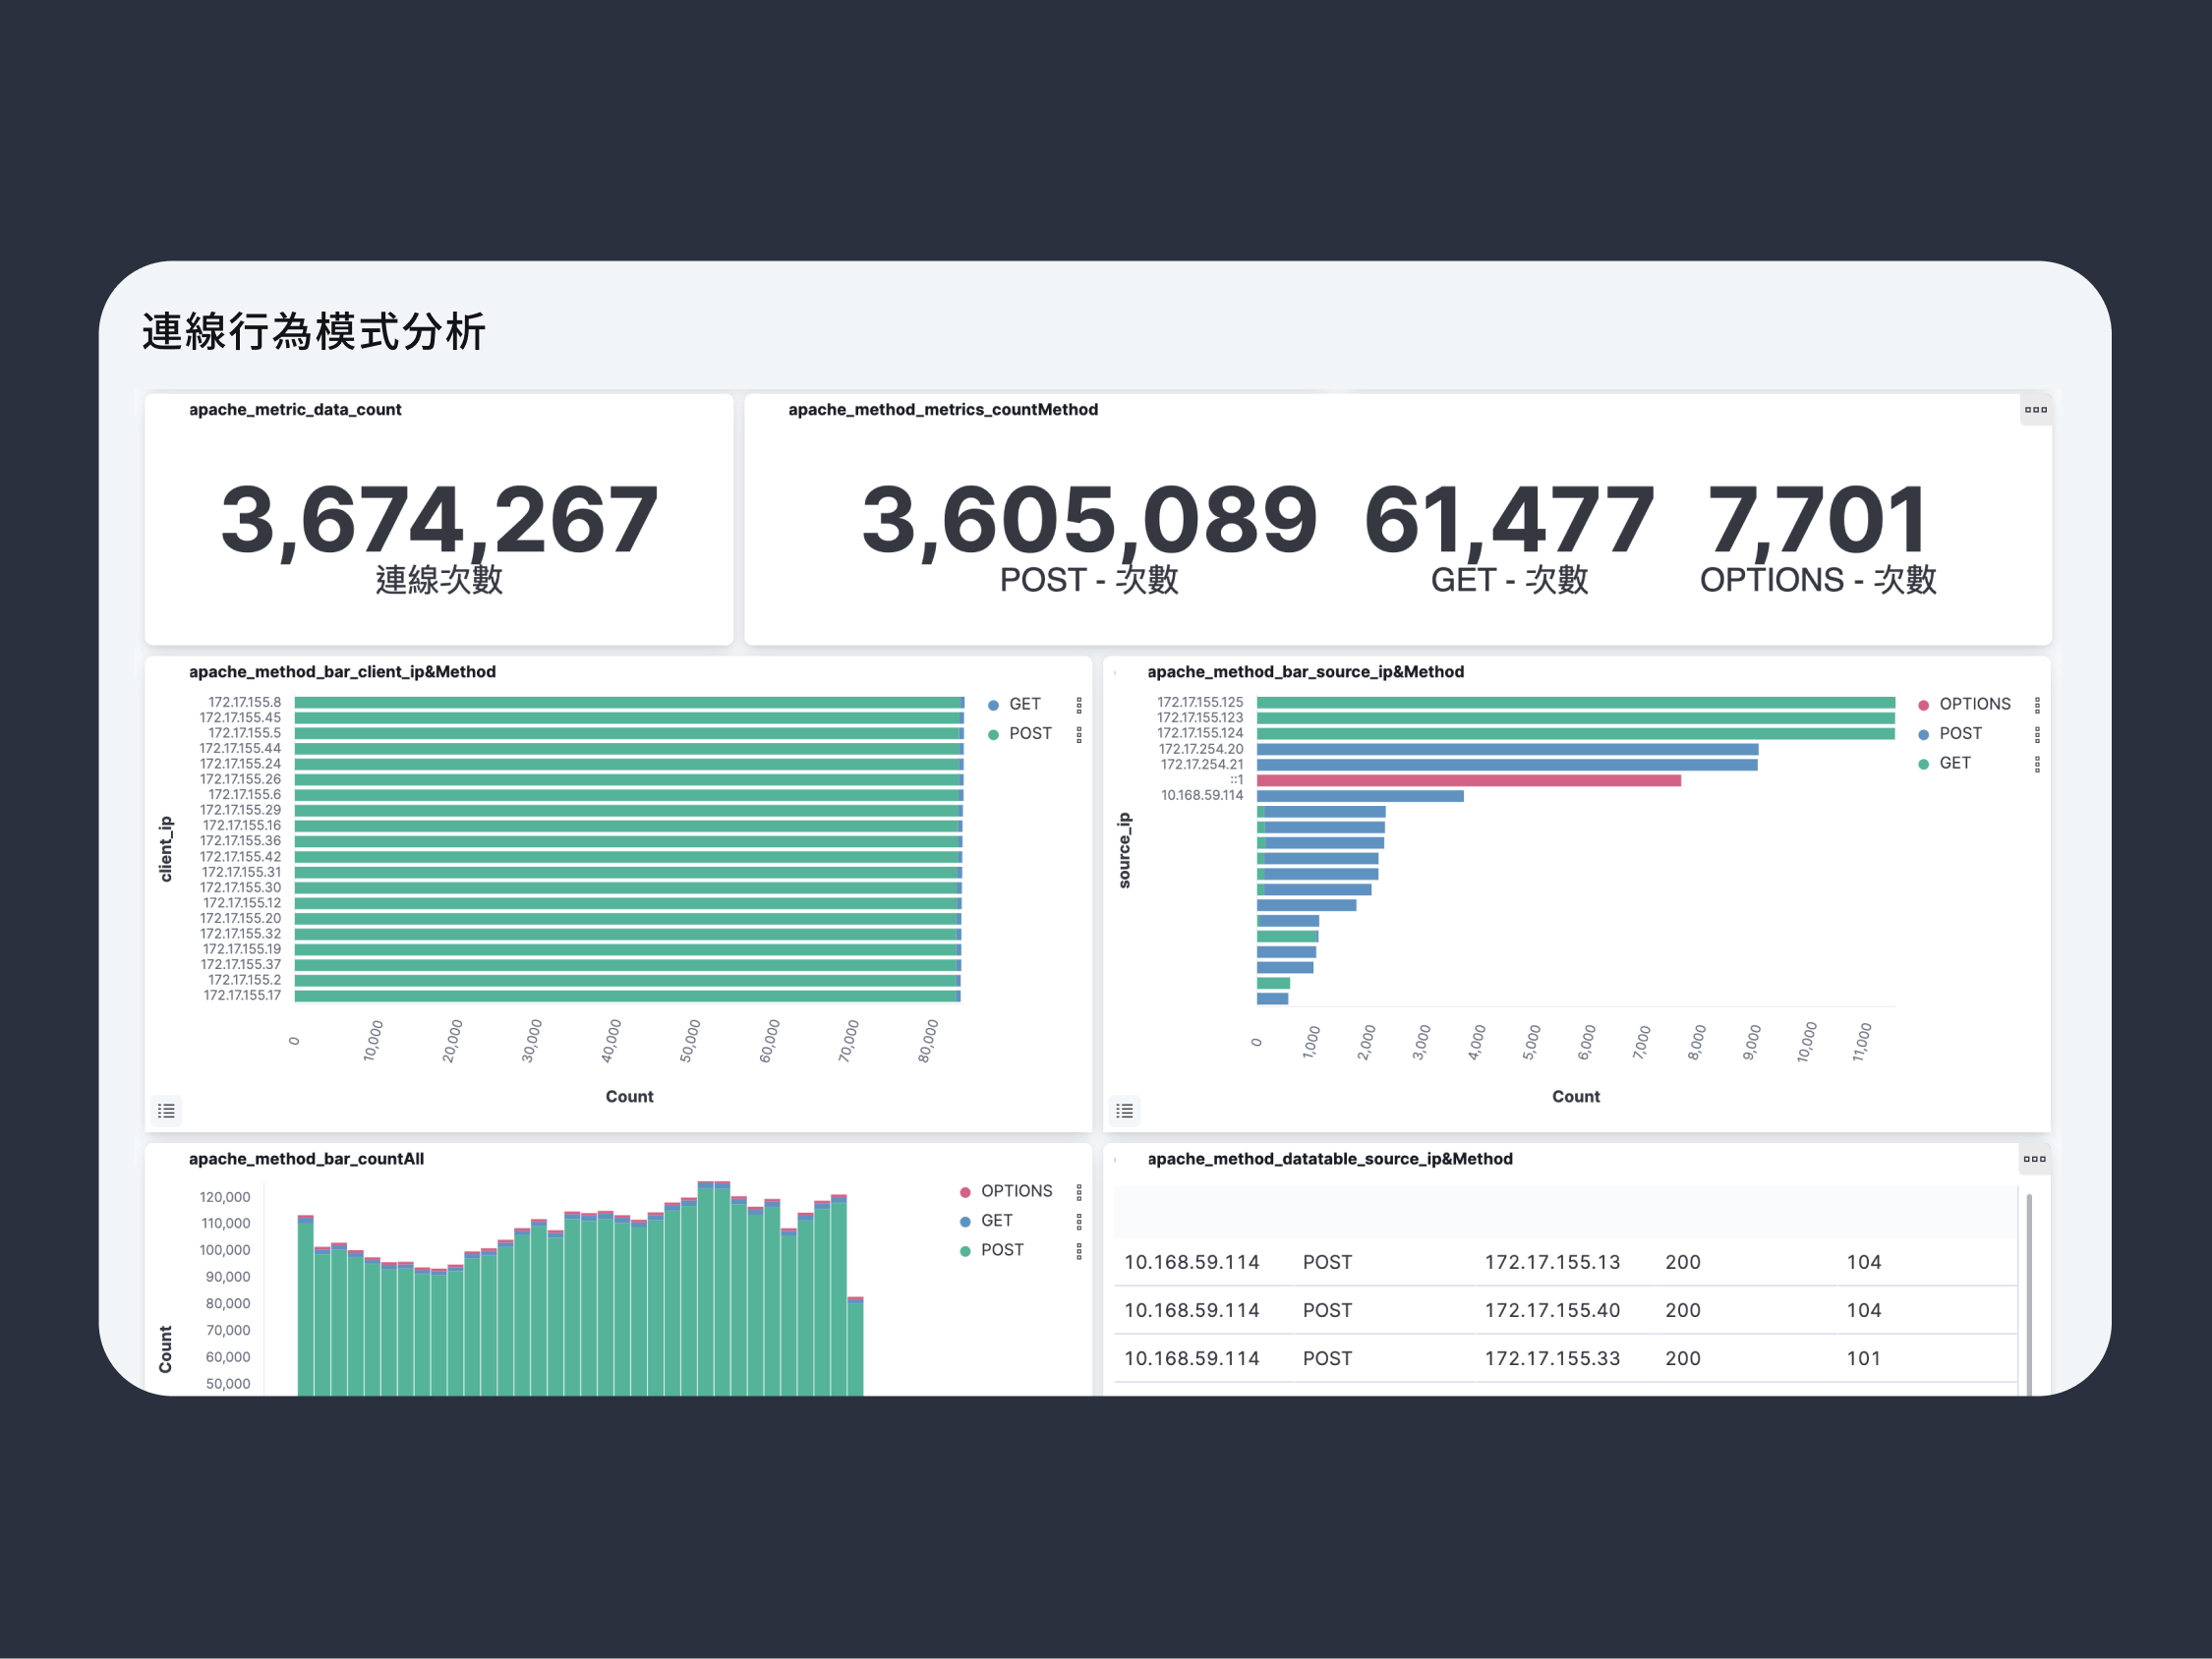Viewport: 2212px width, 1659px height.
Task: Toggle legend list on source_ip chart
Action: tap(1124, 1111)
